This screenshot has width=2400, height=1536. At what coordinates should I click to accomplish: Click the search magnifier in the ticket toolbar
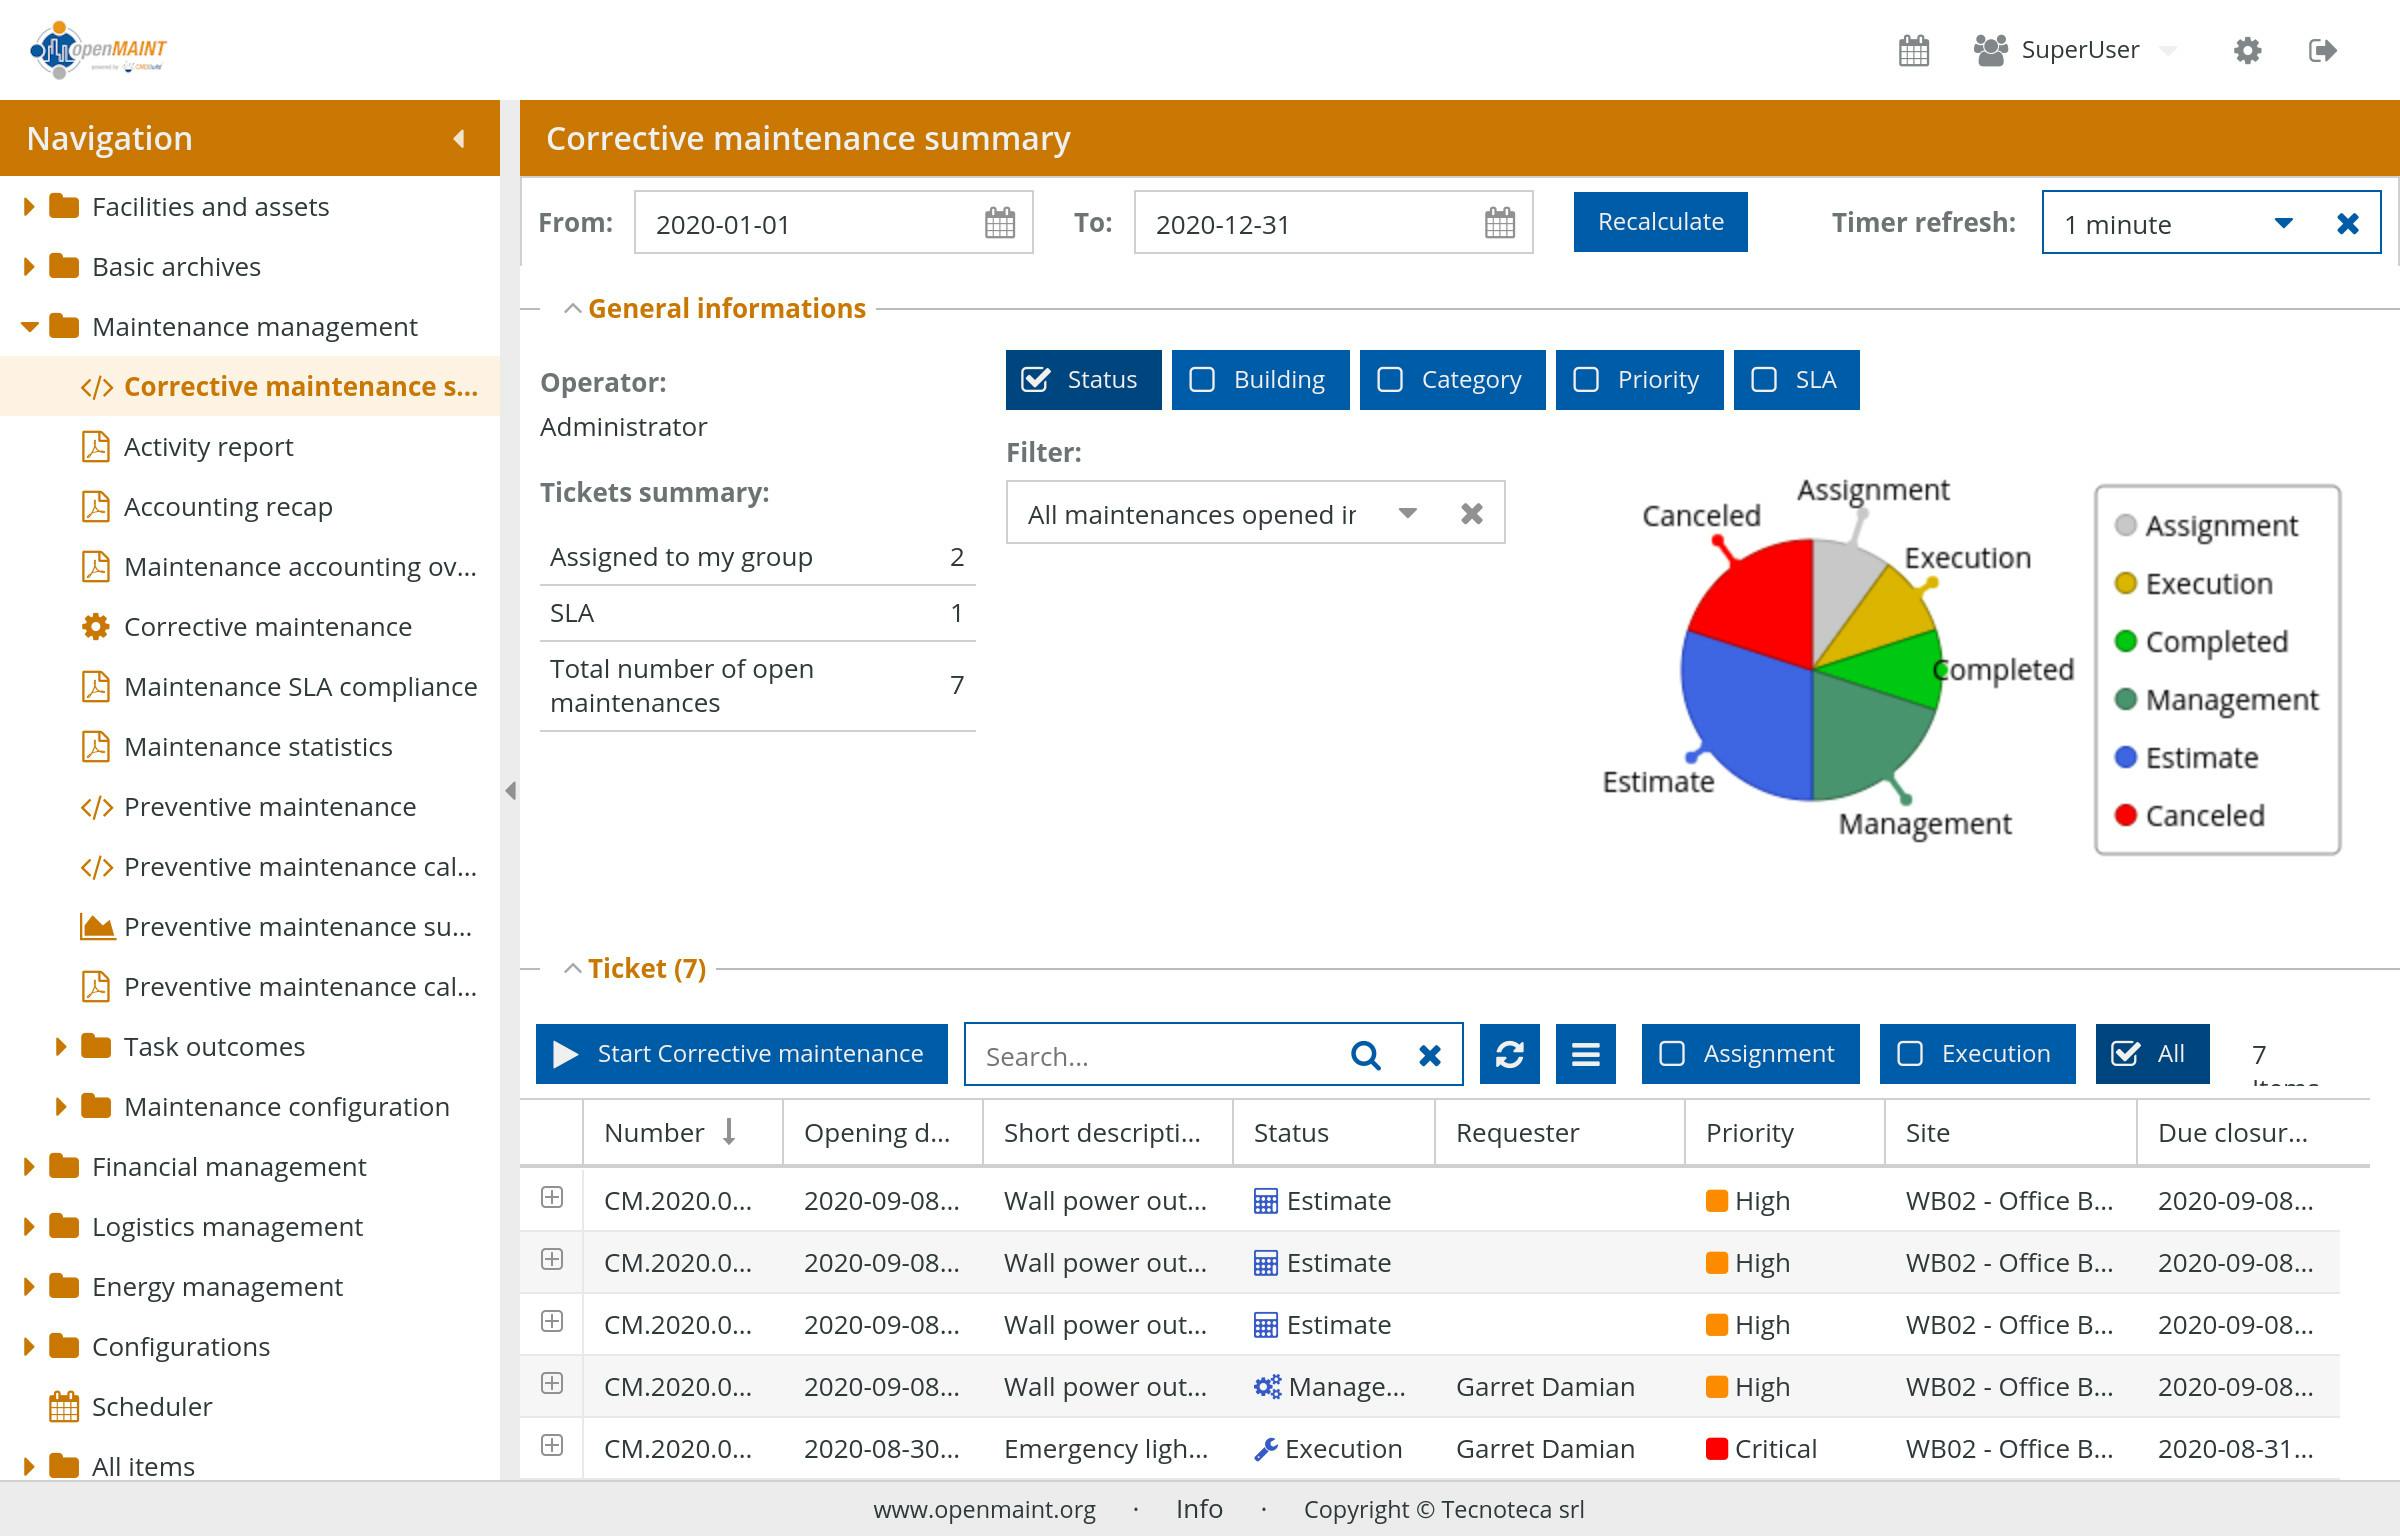1365,1055
